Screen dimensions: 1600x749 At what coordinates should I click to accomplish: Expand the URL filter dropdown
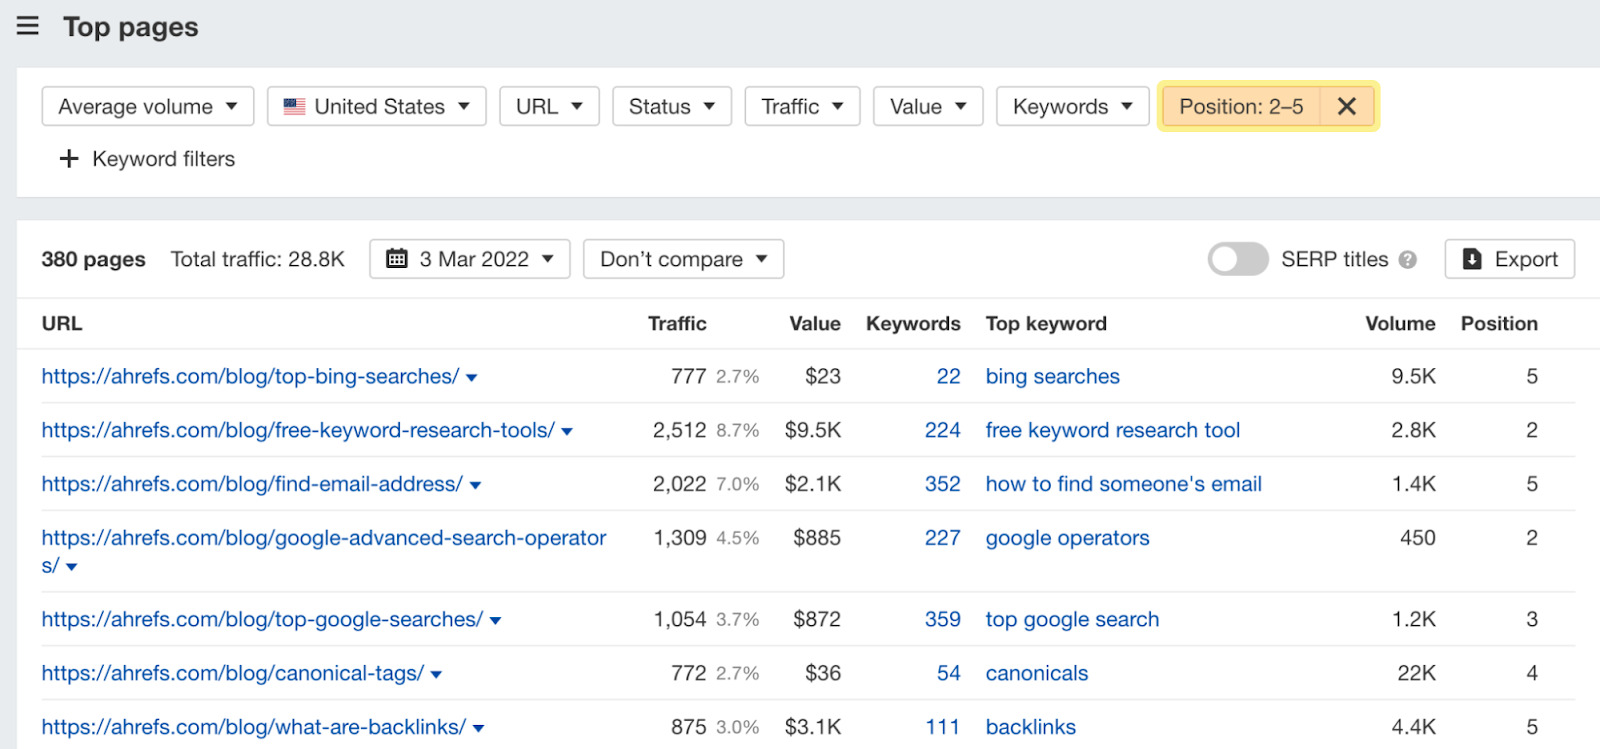[x=549, y=106]
